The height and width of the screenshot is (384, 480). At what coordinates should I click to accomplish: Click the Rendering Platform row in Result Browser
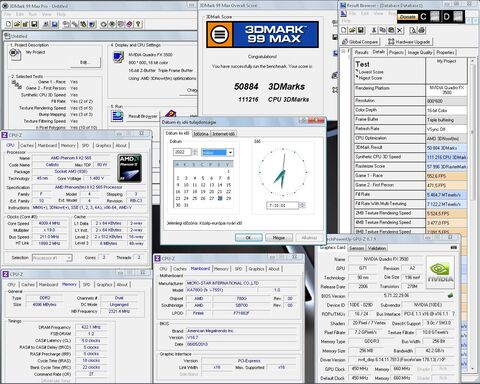pyautogui.click(x=411, y=90)
